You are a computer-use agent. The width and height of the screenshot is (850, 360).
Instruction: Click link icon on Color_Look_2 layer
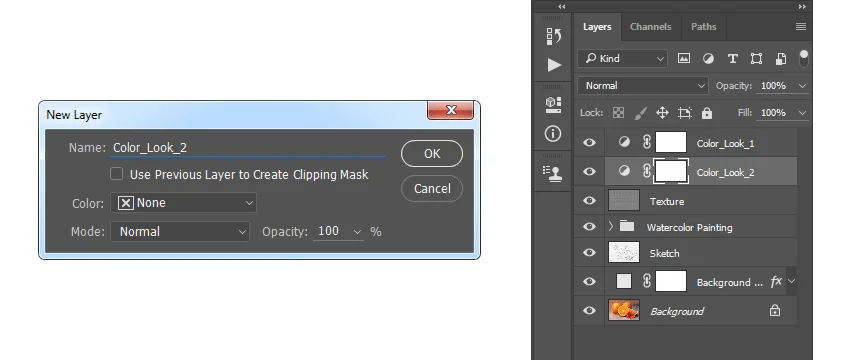[646, 171]
